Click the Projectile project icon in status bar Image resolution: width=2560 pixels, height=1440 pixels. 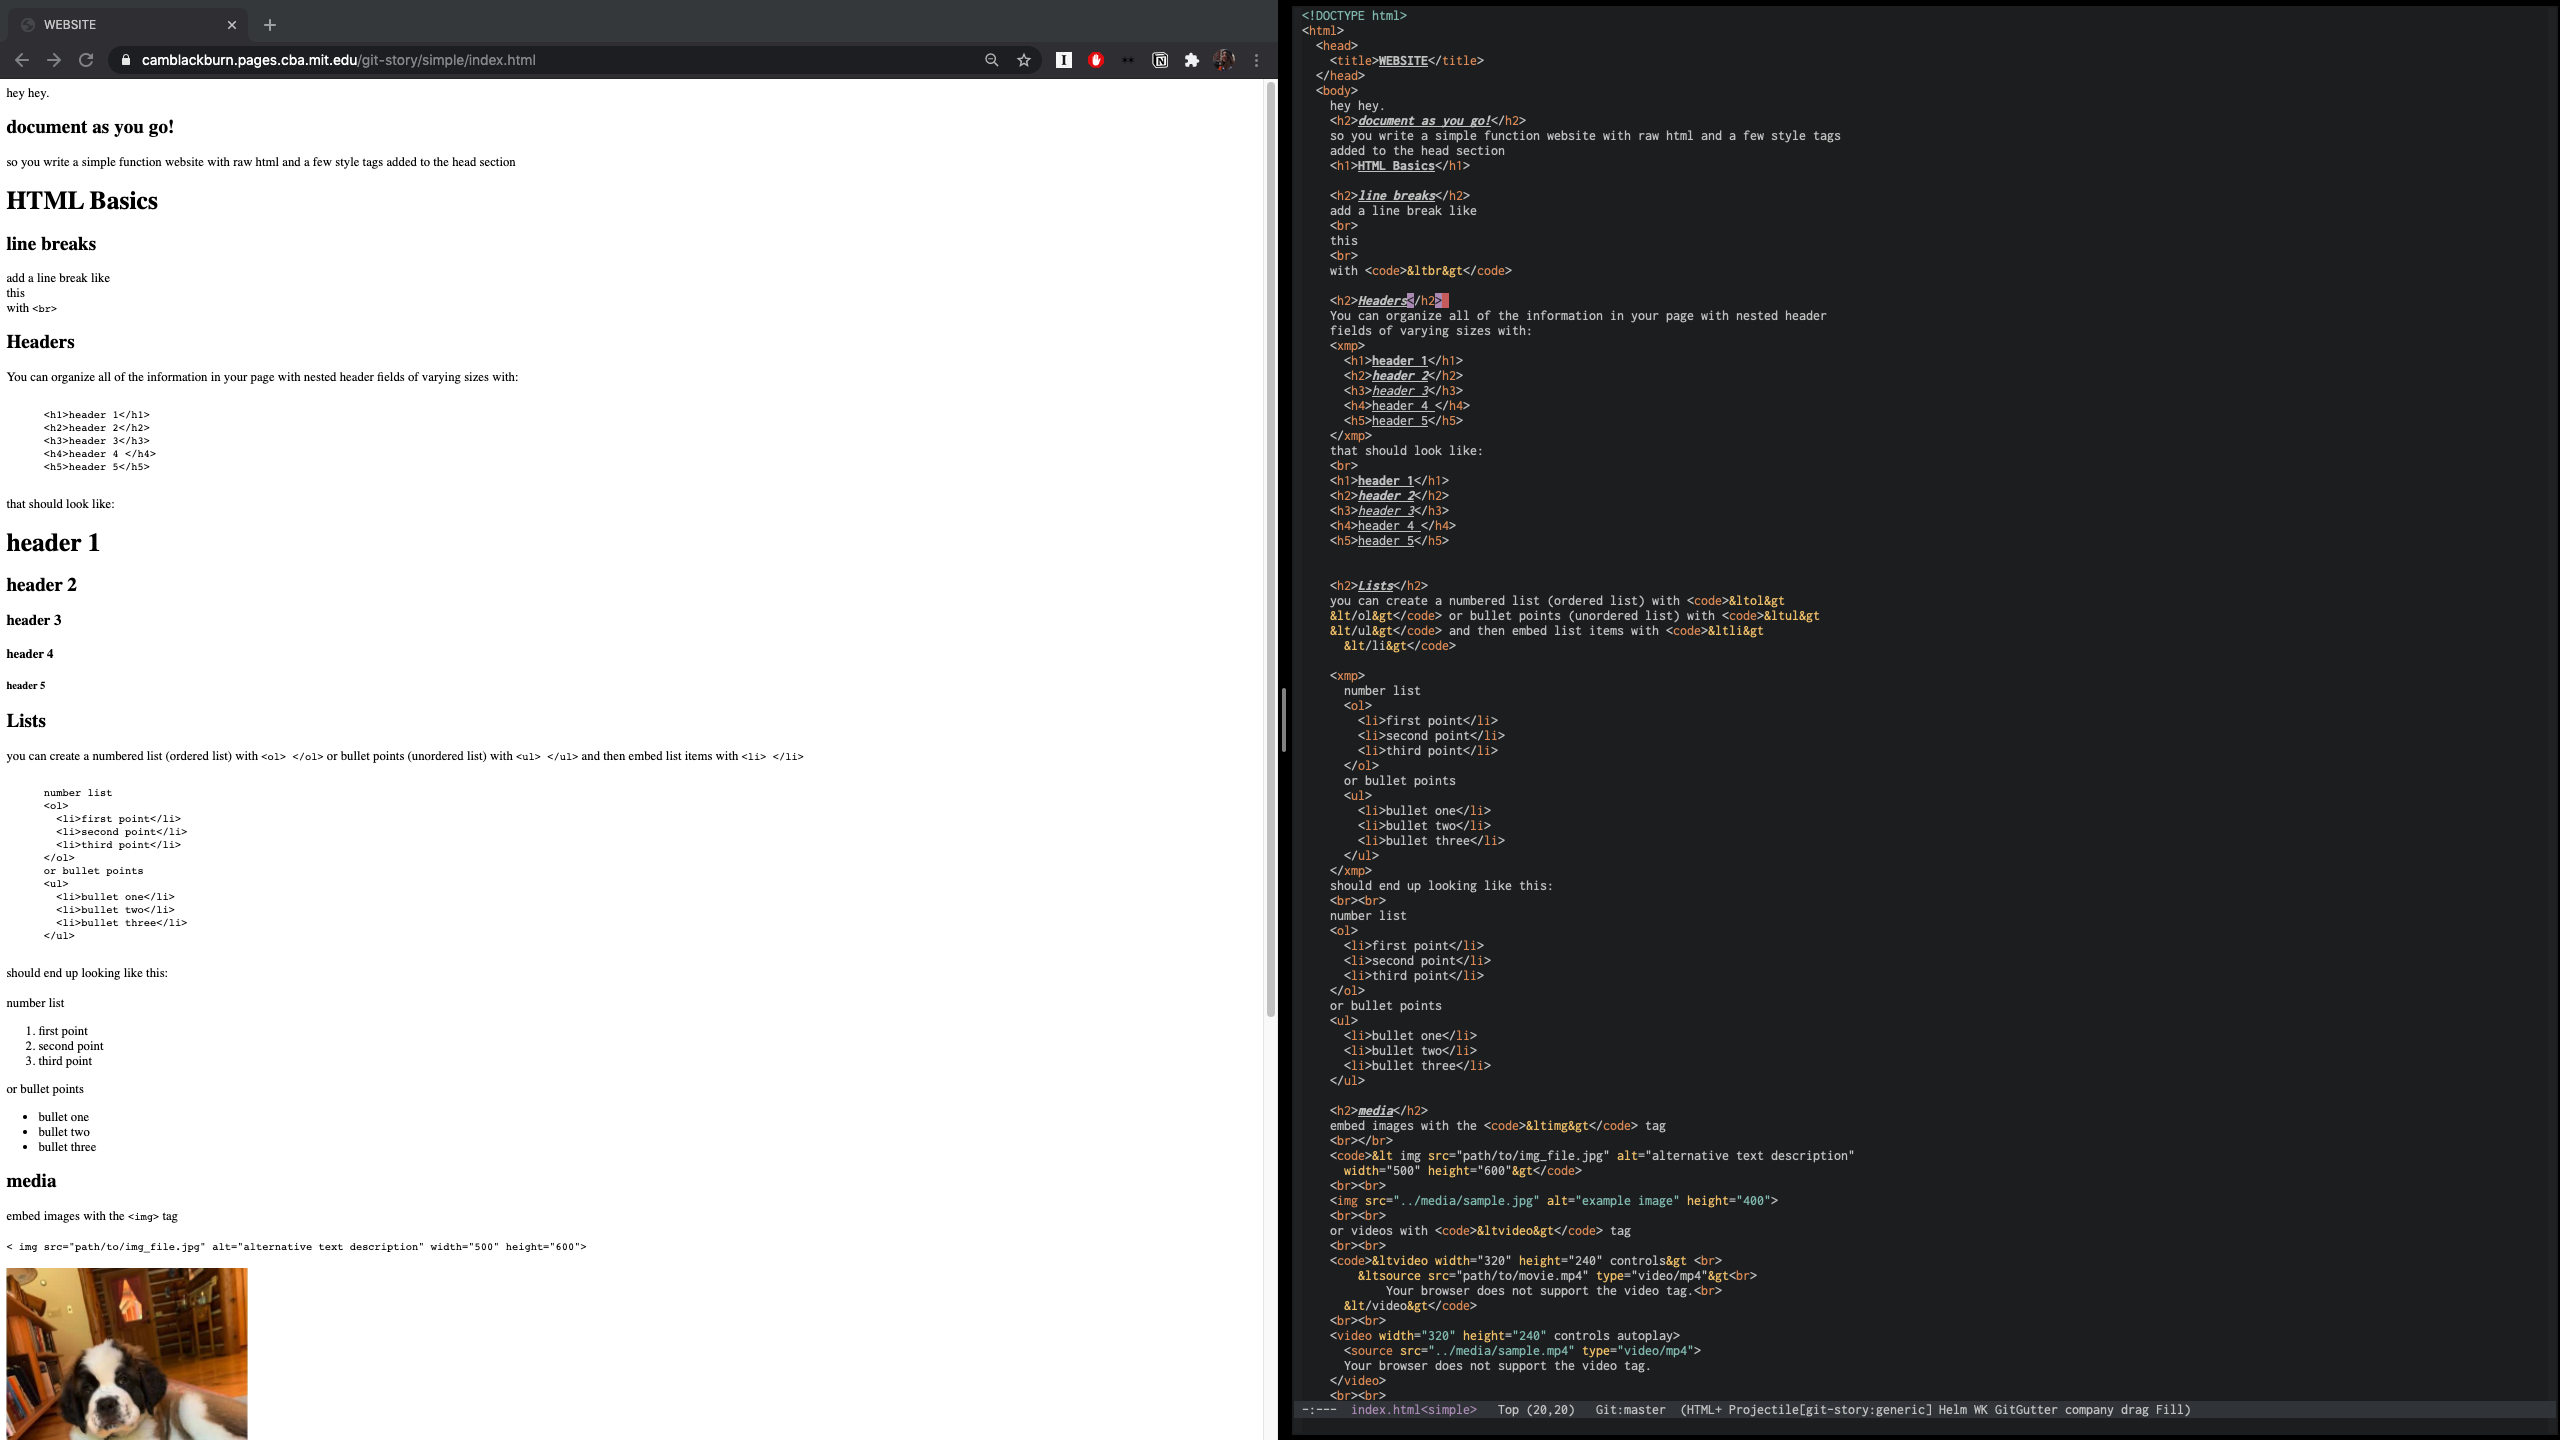1758,1410
